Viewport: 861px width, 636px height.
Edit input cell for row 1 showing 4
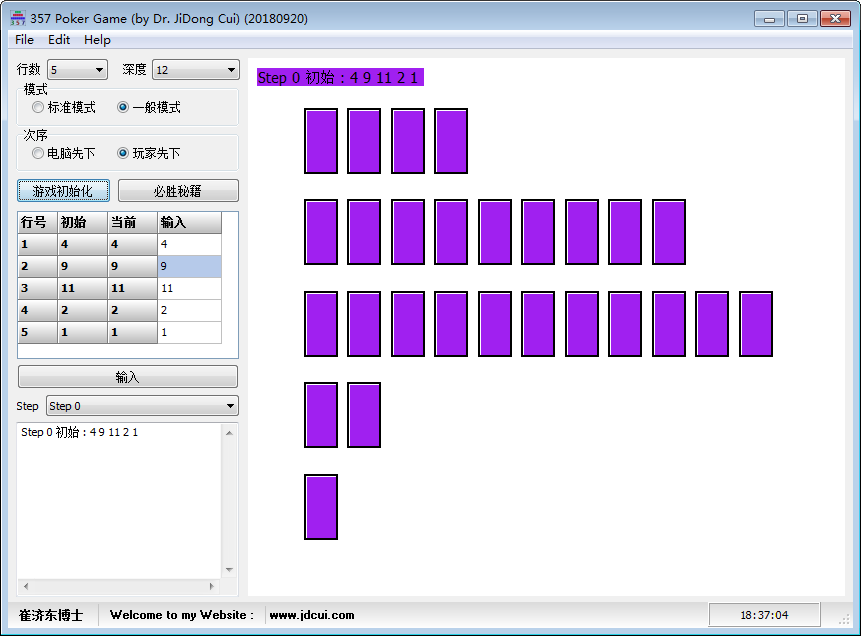tap(189, 244)
